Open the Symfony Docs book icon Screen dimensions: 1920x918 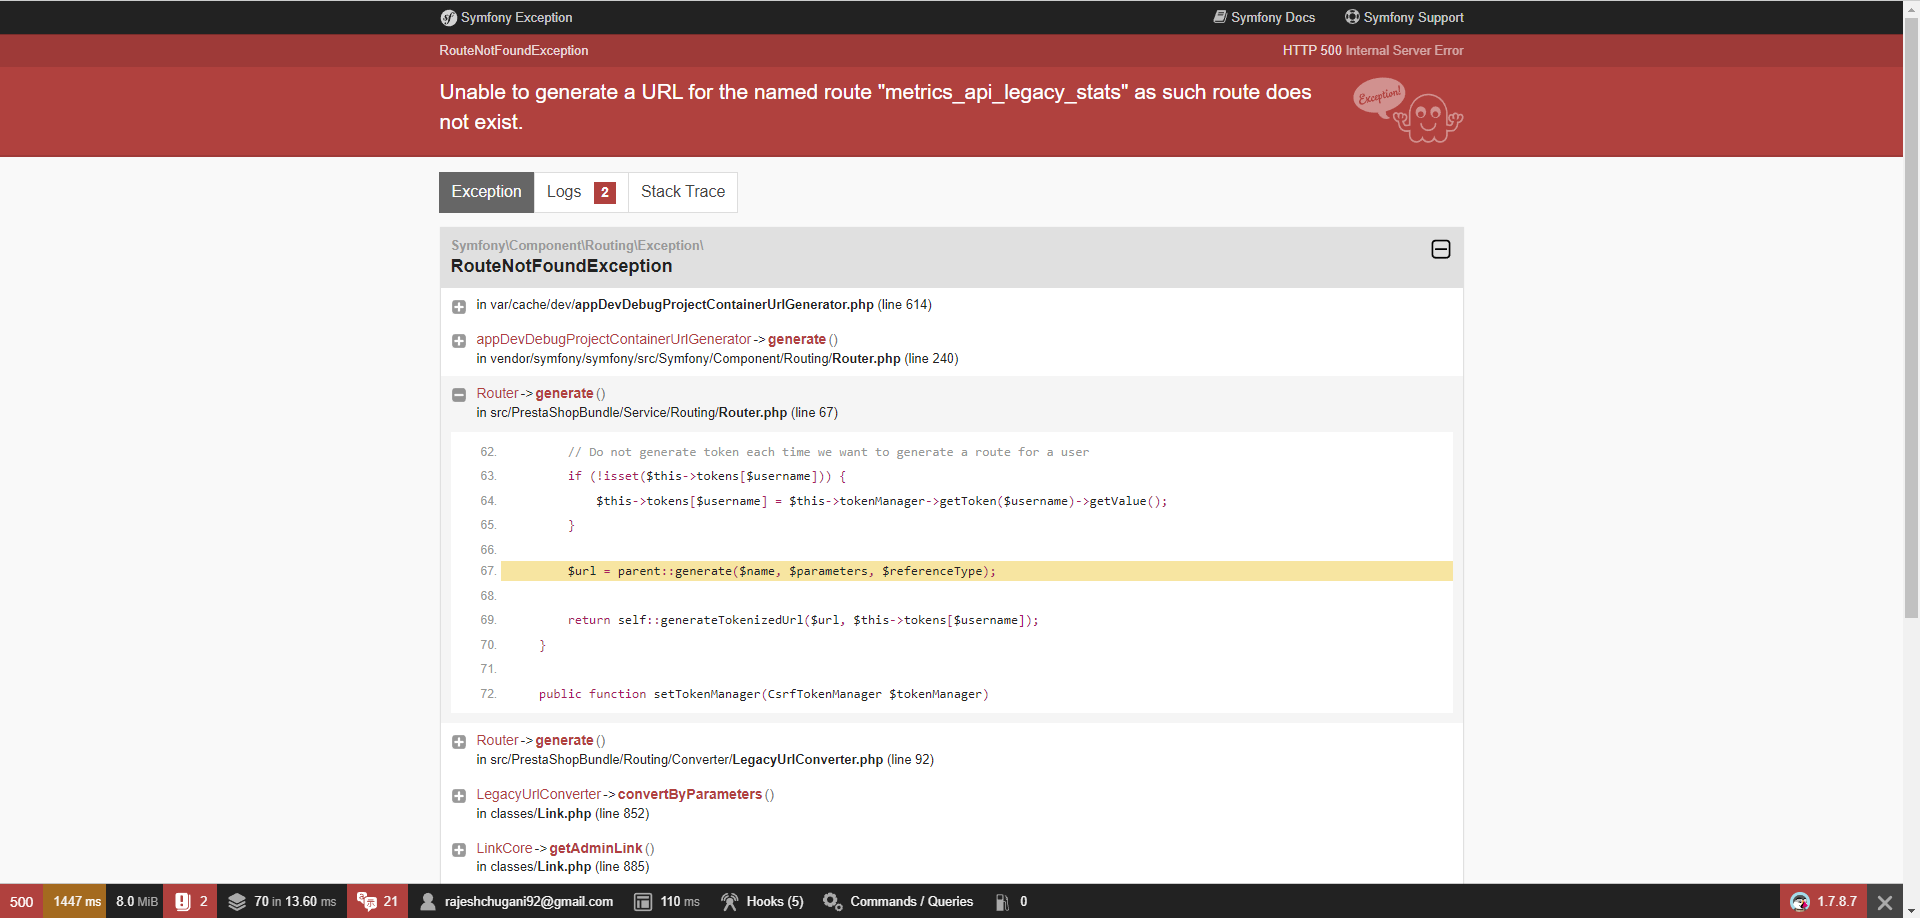pyautogui.click(x=1220, y=17)
